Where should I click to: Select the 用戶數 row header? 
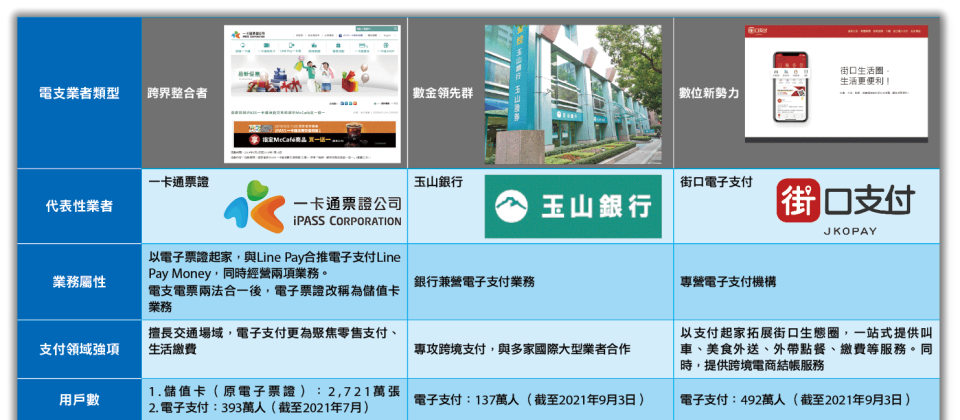(80, 400)
